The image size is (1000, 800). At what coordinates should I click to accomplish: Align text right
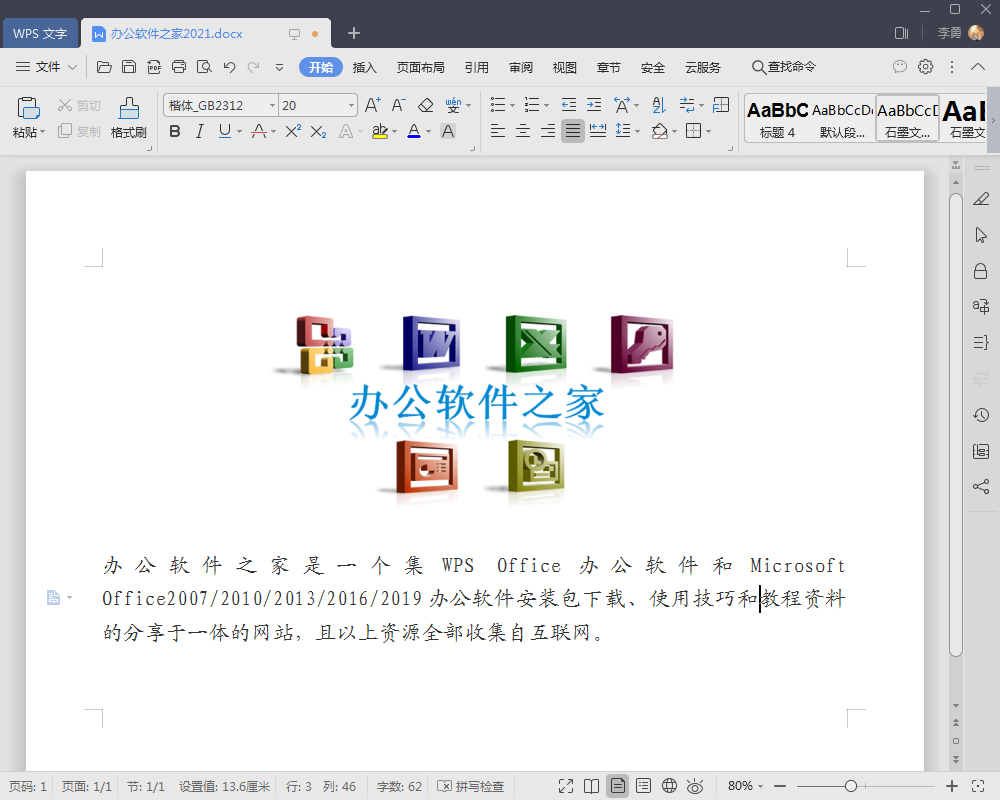[x=548, y=131]
